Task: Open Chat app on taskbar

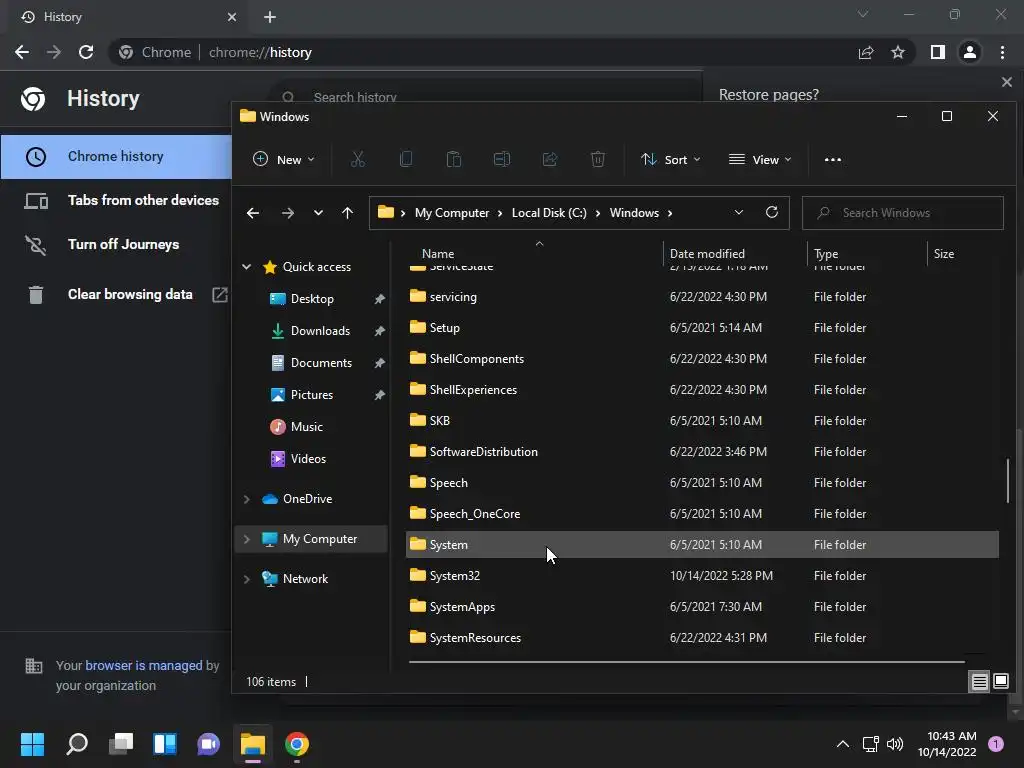Action: coord(208,744)
